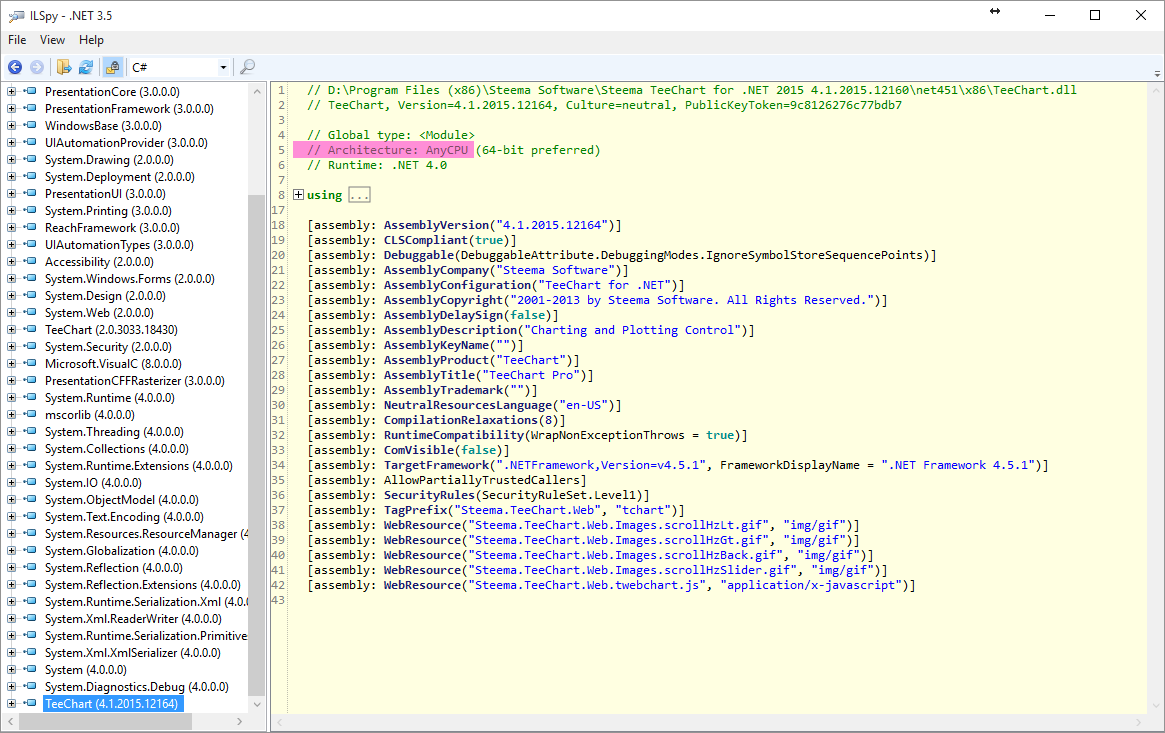Select System.Text.Encoding (4.0.0.0) in tree
The image size is (1165, 733).
pos(123,517)
